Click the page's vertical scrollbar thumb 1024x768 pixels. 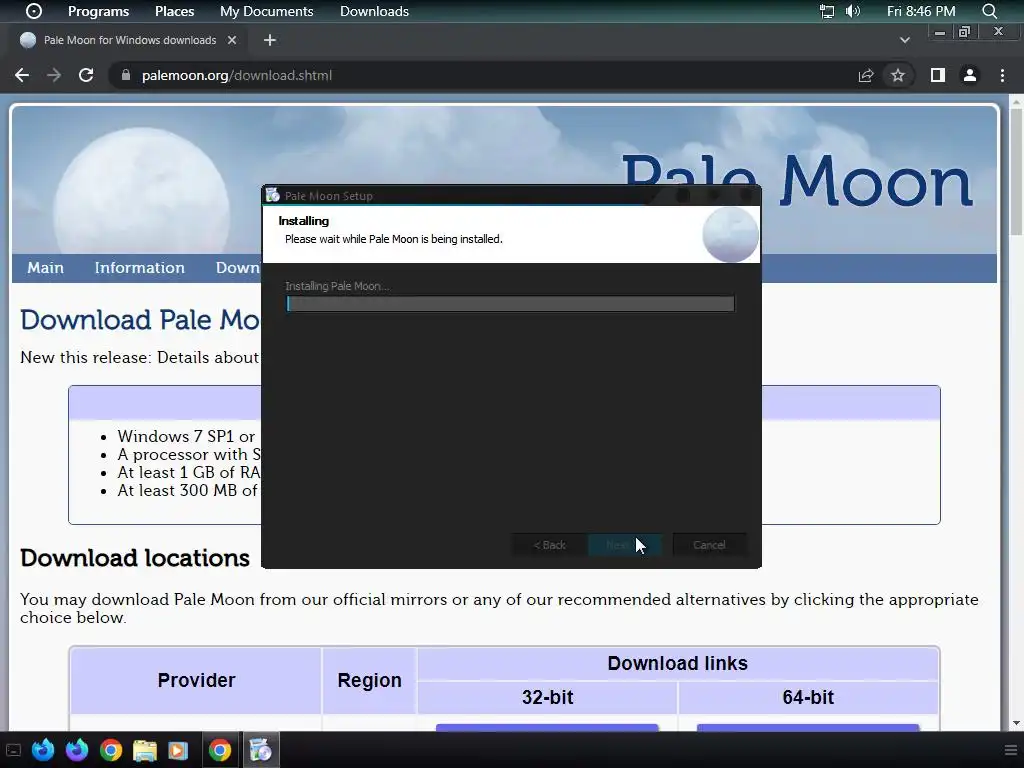point(1017,171)
